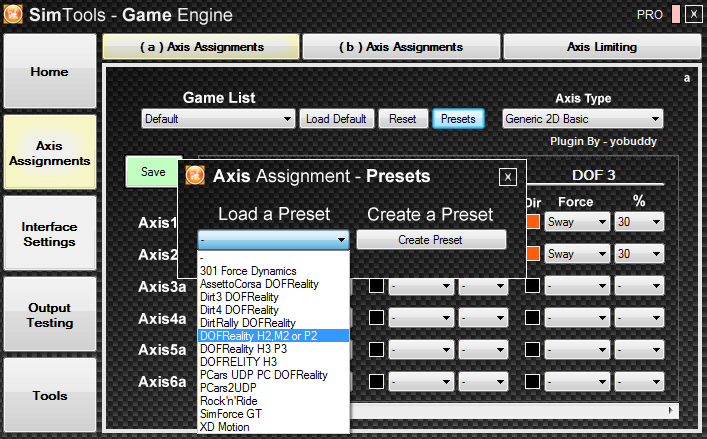Click the Presets button
This screenshot has height=439, width=707.
458,119
